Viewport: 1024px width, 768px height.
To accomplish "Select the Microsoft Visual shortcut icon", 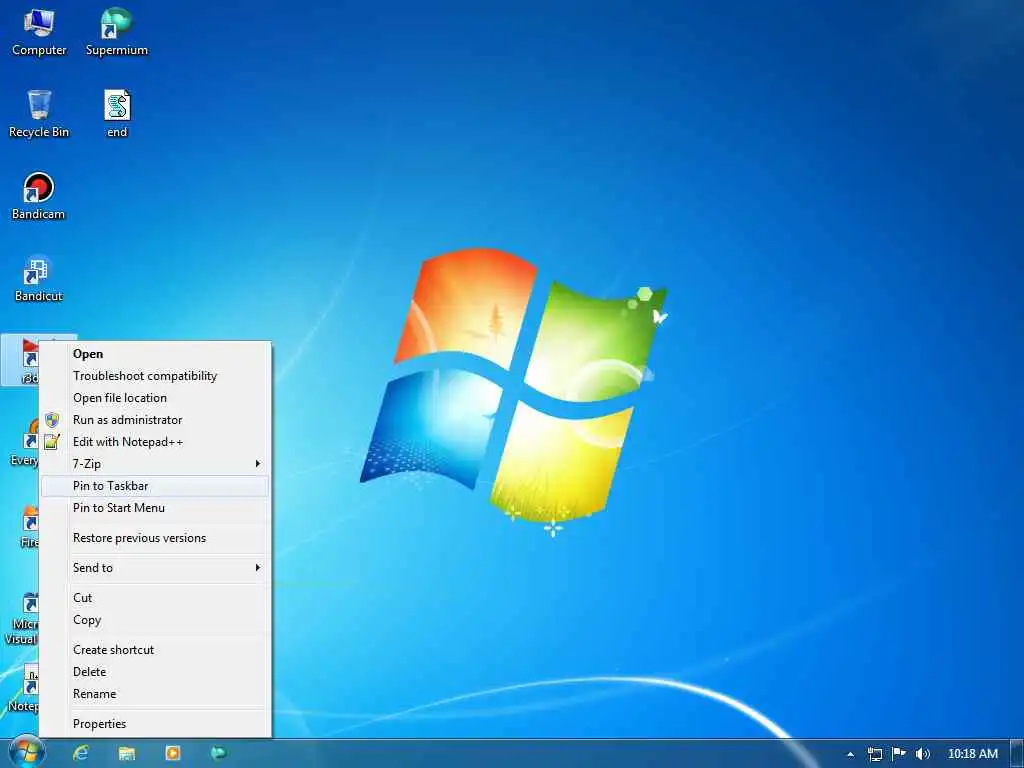I will point(22,617).
